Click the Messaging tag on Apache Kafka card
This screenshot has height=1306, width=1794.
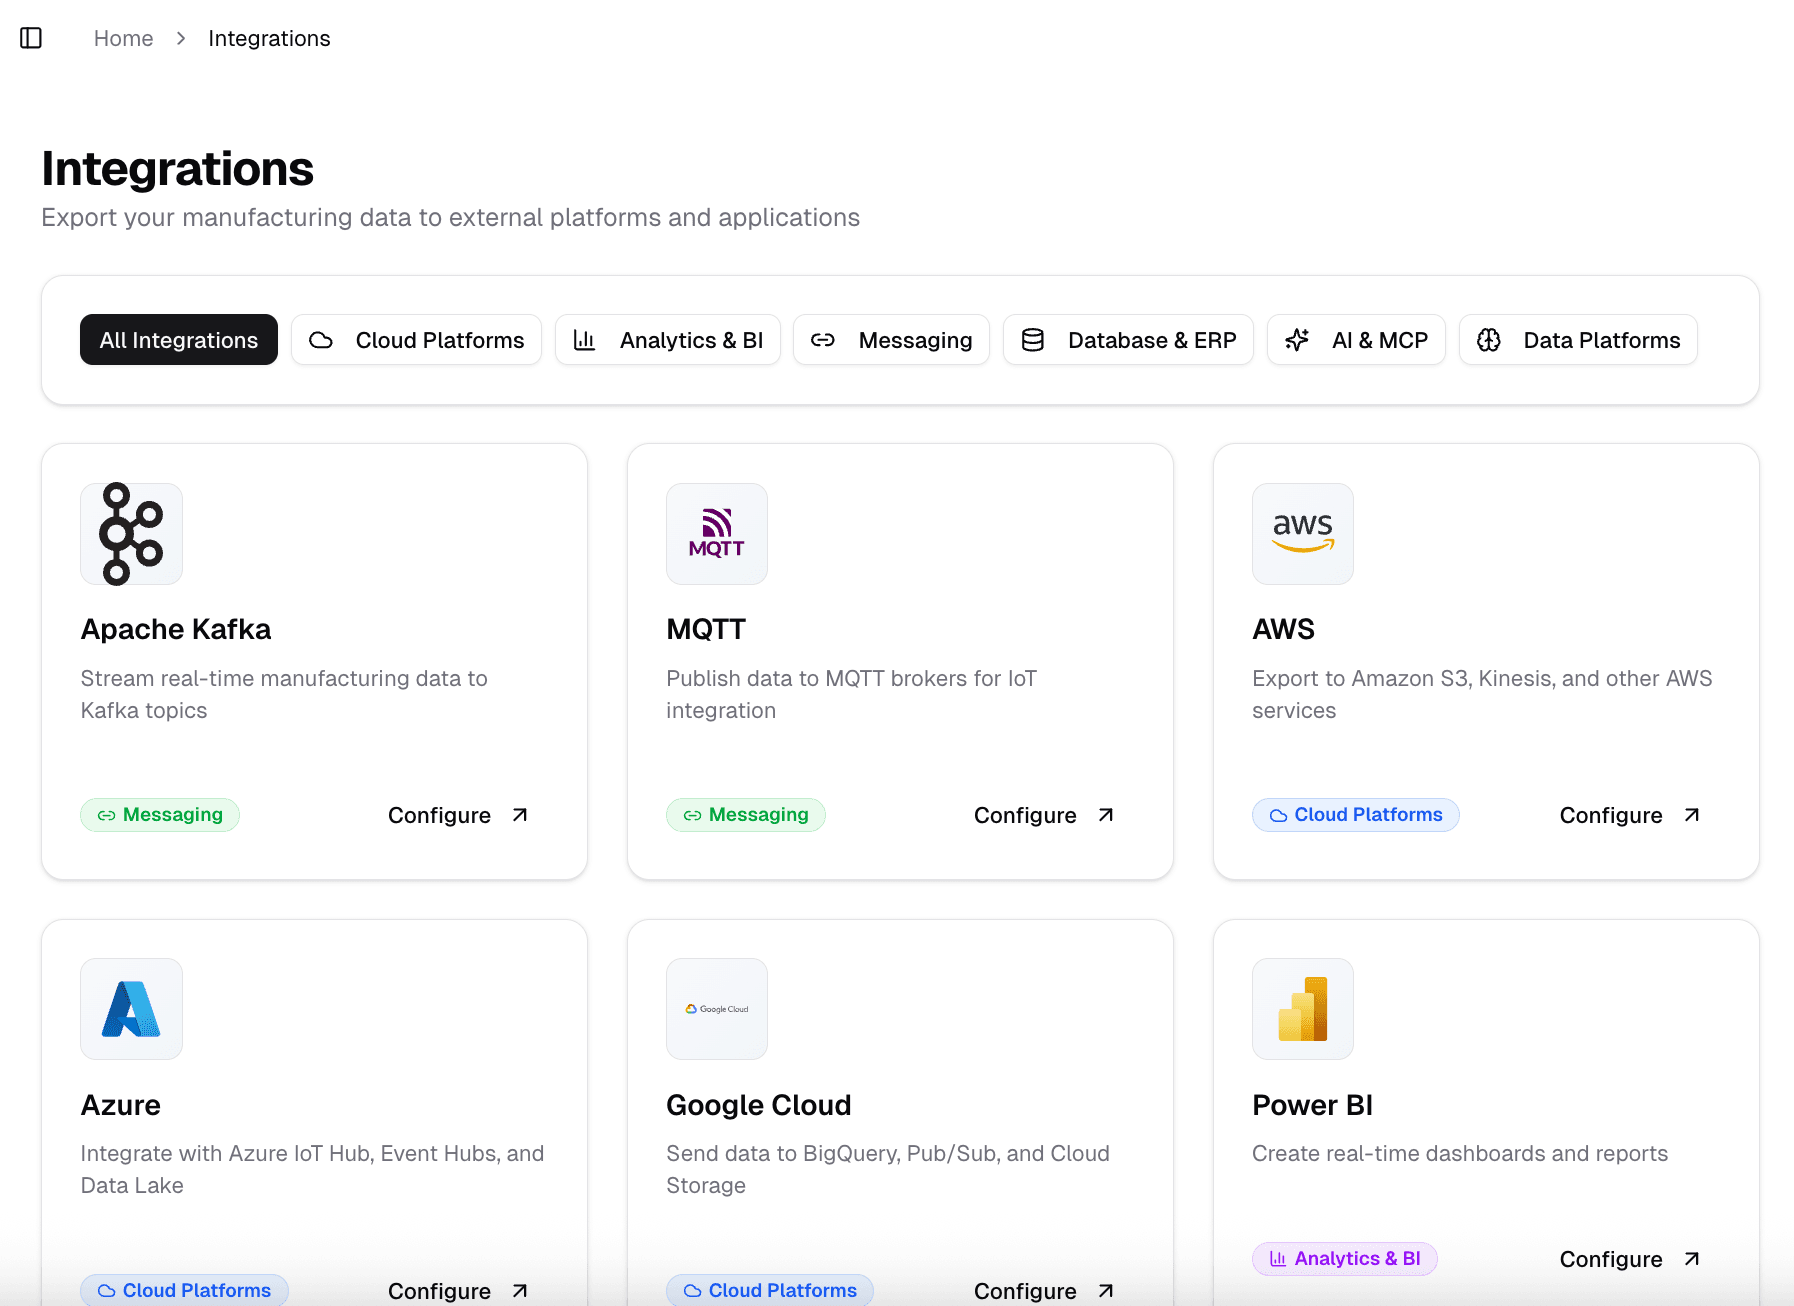coord(160,815)
